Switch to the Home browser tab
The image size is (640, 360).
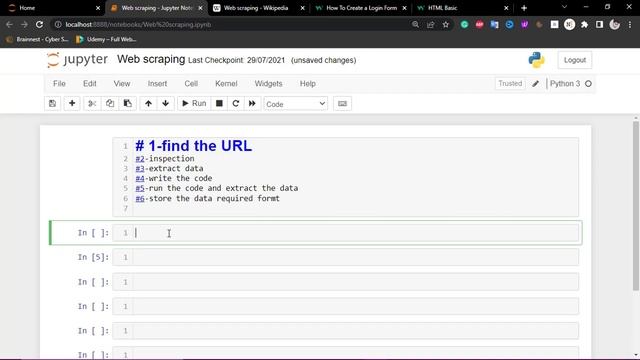pyautogui.click(x=53, y=8)
